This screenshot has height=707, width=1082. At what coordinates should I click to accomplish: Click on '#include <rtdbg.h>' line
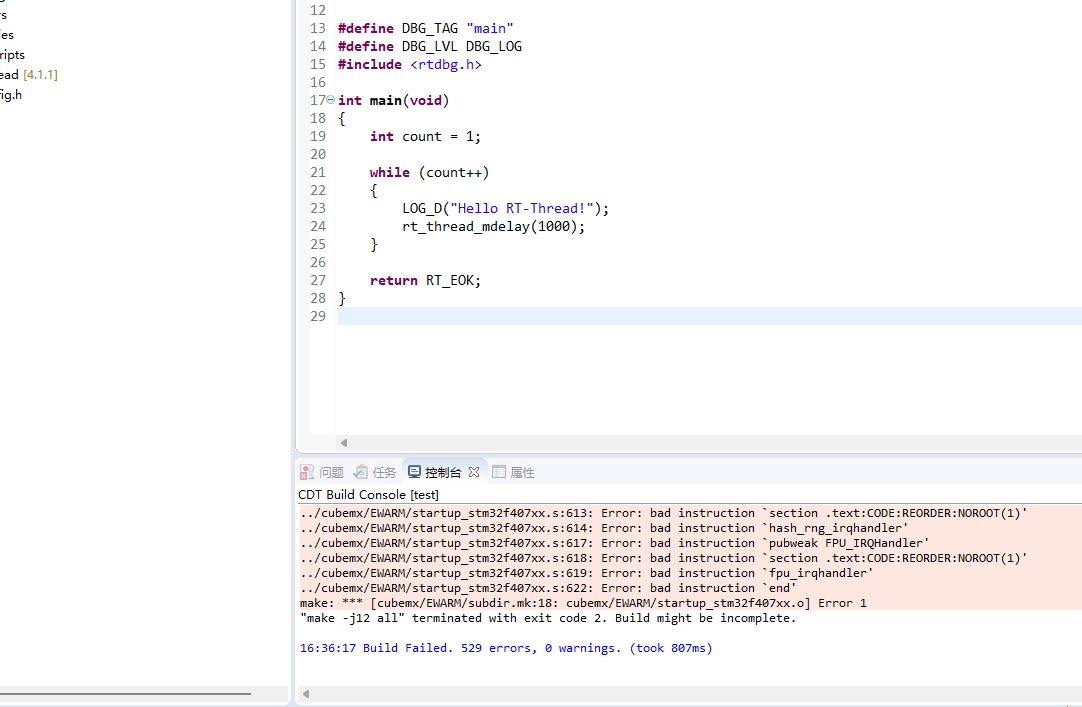(409, 64)
